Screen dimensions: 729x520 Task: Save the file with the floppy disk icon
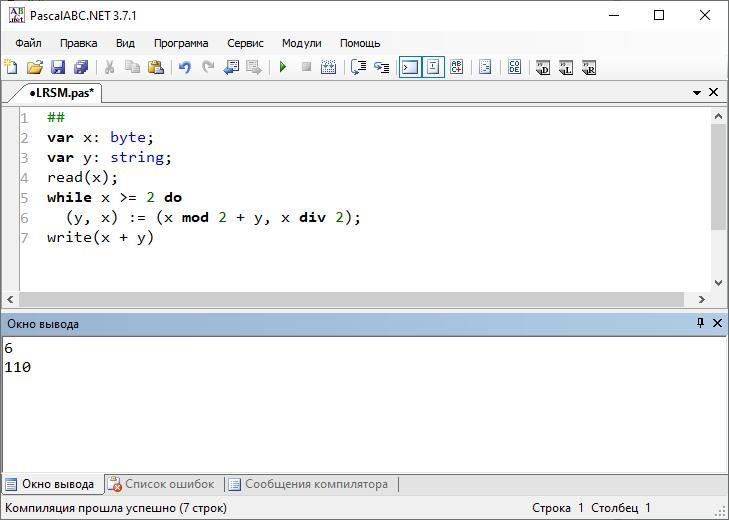58,67
